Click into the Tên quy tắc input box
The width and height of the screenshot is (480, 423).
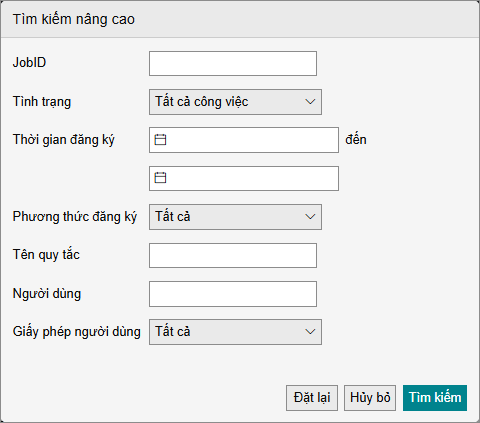coord(233,255)
